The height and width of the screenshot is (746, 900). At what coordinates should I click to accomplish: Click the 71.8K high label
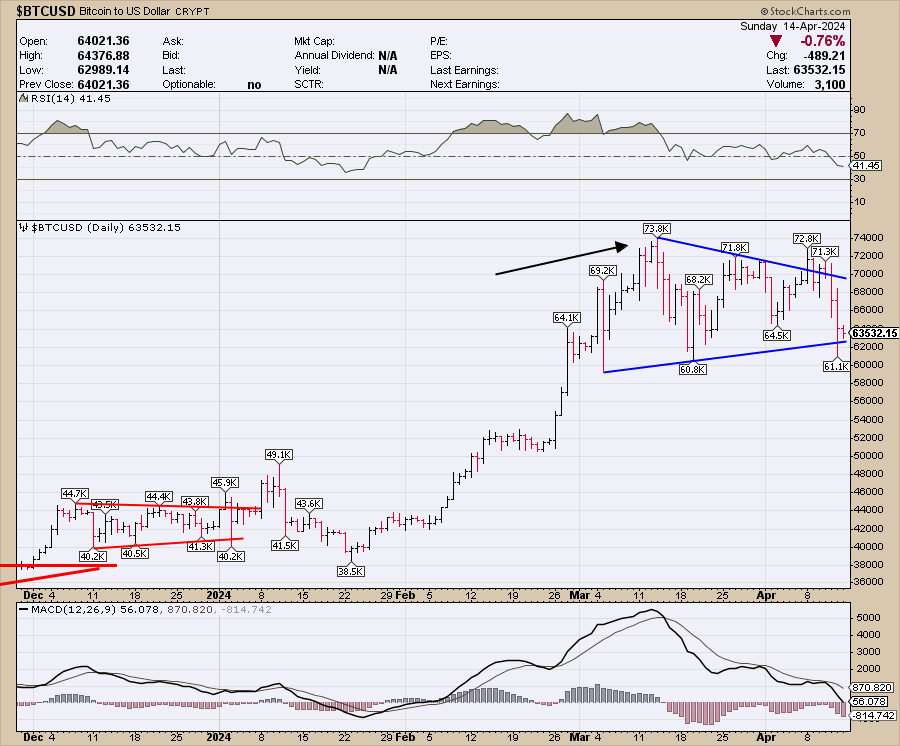[x=734, y=247]
